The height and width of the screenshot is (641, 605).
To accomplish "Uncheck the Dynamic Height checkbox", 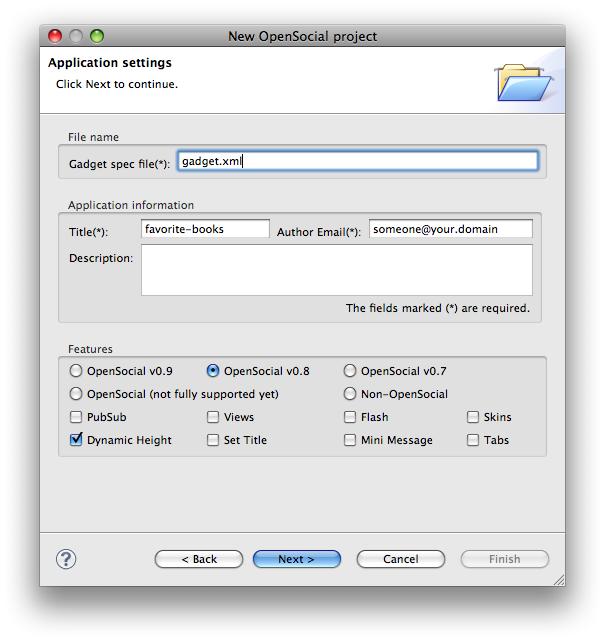I will [x=76, y=439].
